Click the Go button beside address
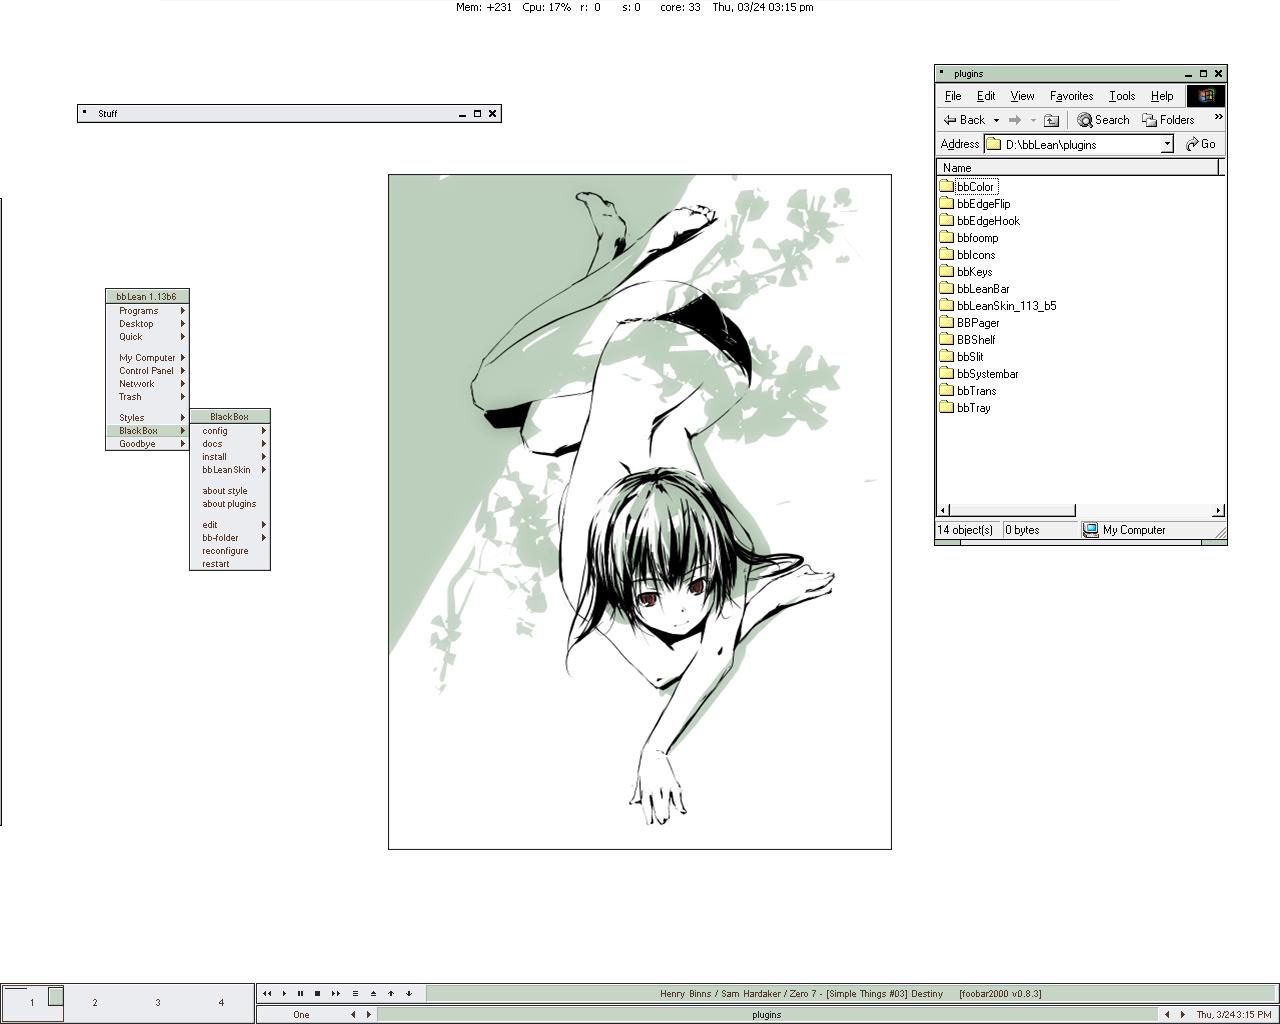The height and width of the screenshot is (1024, 1280). click(1200, 144)
